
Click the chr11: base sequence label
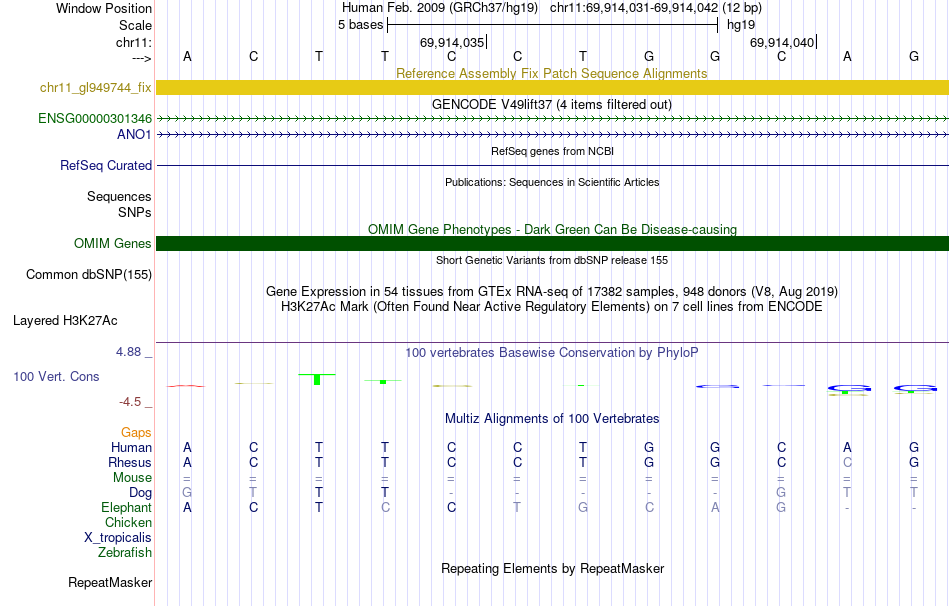(x=134, y=43)
